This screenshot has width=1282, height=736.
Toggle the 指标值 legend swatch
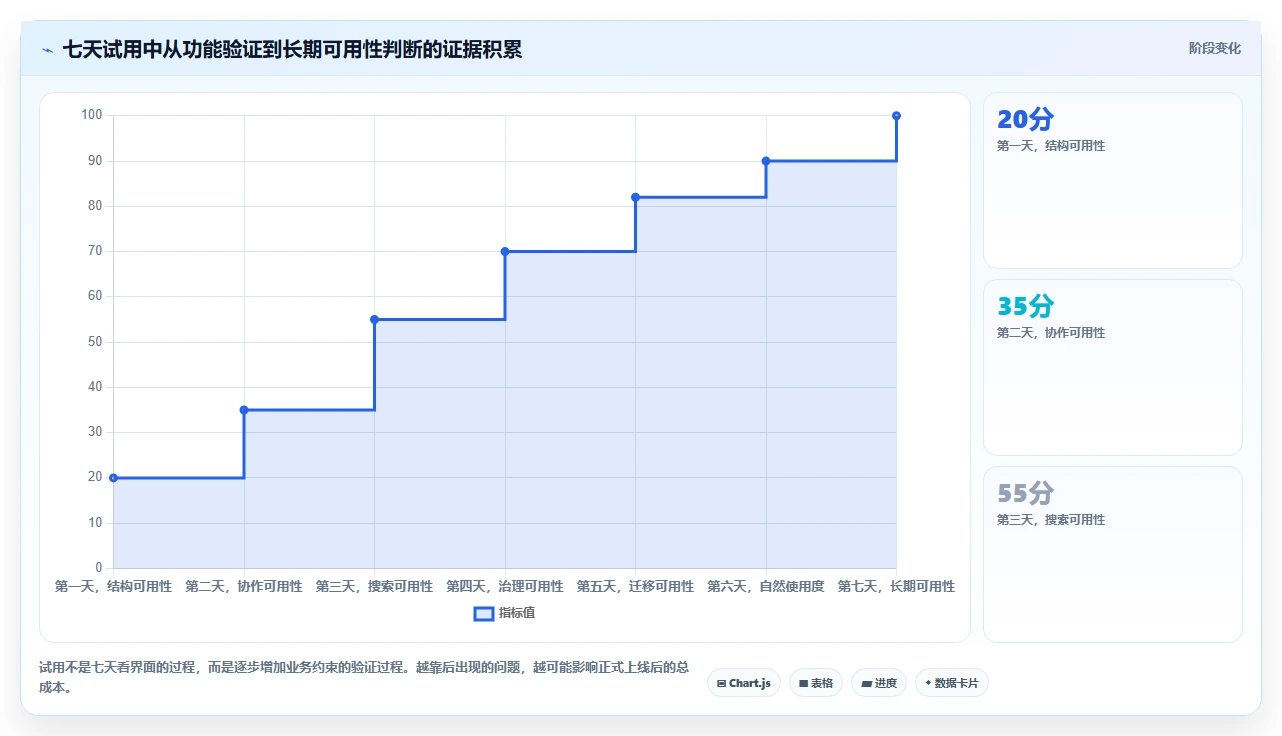click(483, 613)
